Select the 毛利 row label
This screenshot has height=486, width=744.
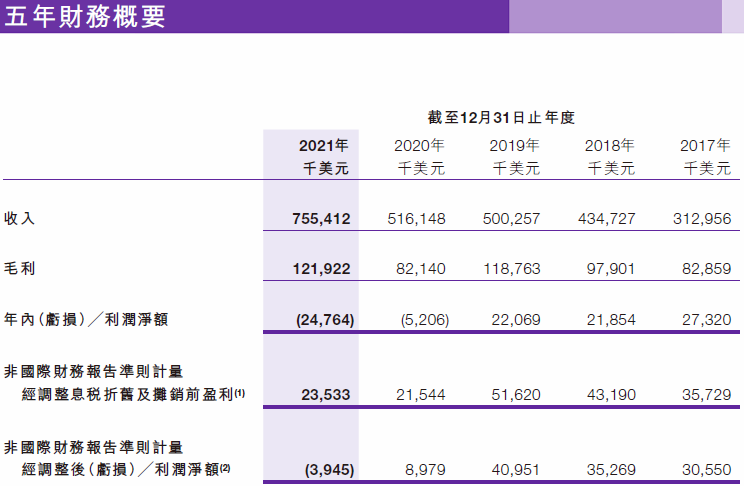(19, 269)
